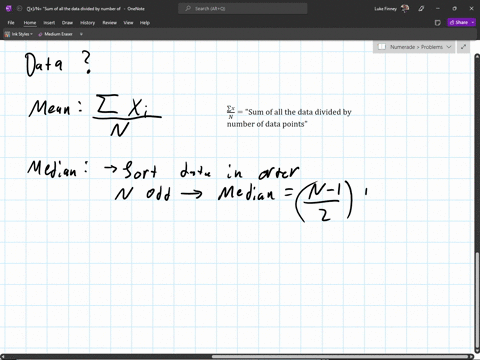Click the OneNote app logo icon
480x360 pixels.
9,9
